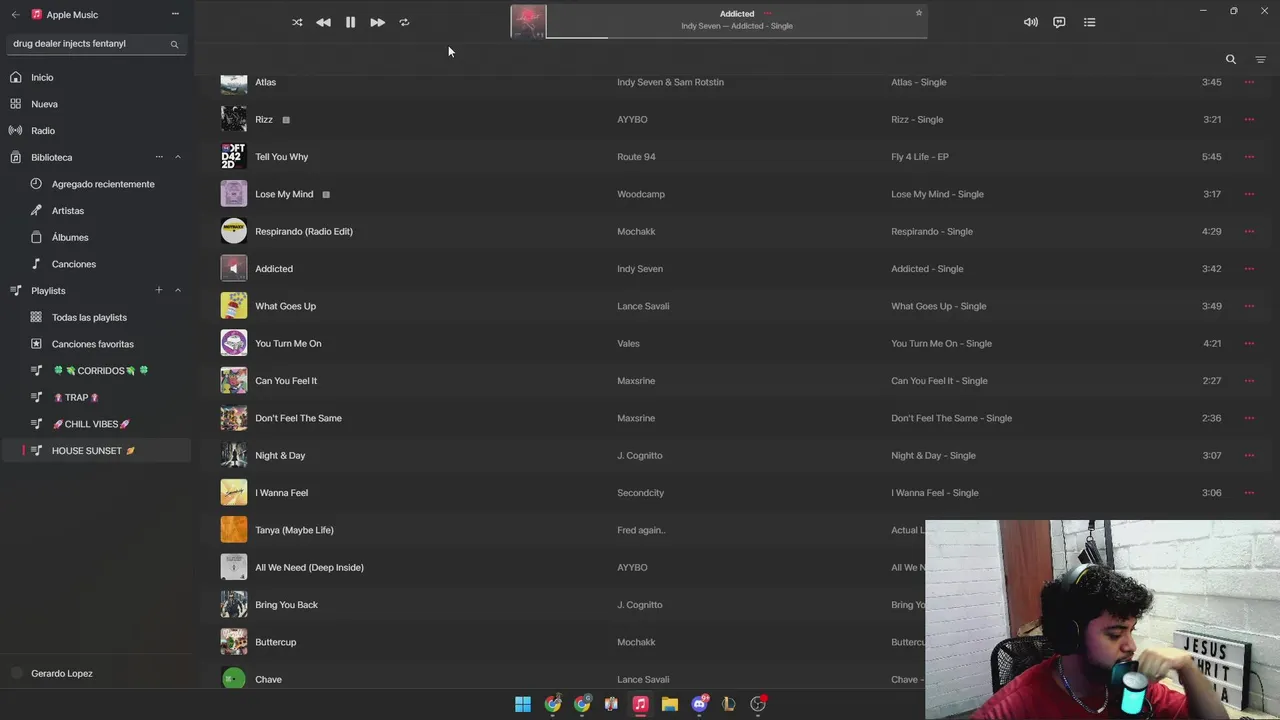The image size is (1280, 720).
Task: Open more options for Addicted row
Action: pyautogui.click(x=1249, y=269)
